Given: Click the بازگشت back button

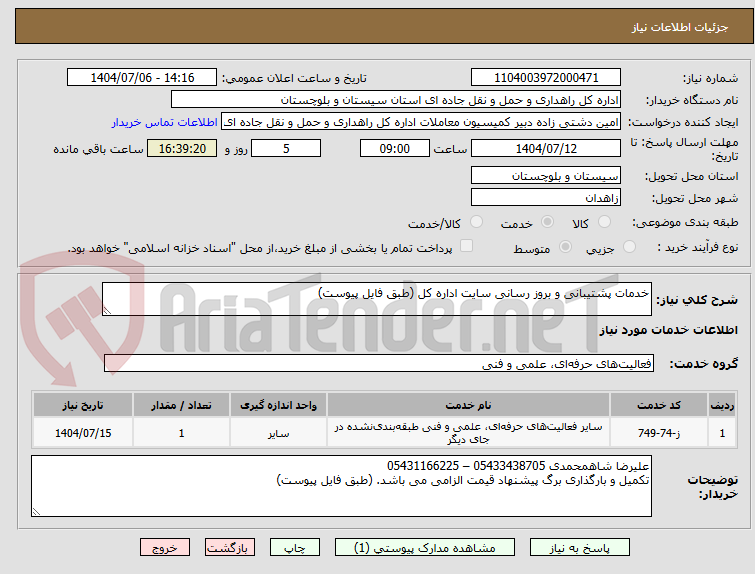Looking at the screenshot, I should 230,548.
